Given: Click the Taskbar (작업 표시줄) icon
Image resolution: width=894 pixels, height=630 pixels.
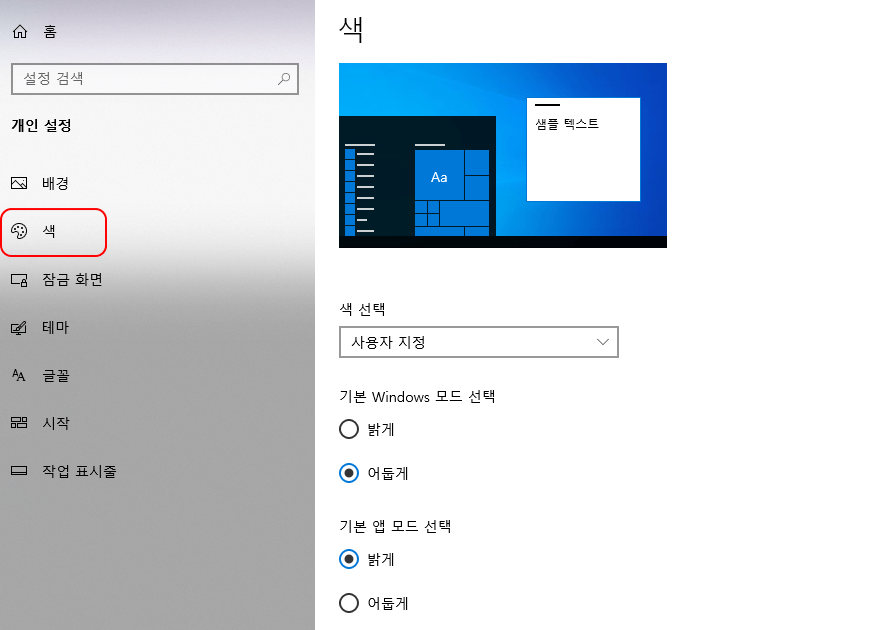Looking at the screenshot, I should tap(19, 471).
